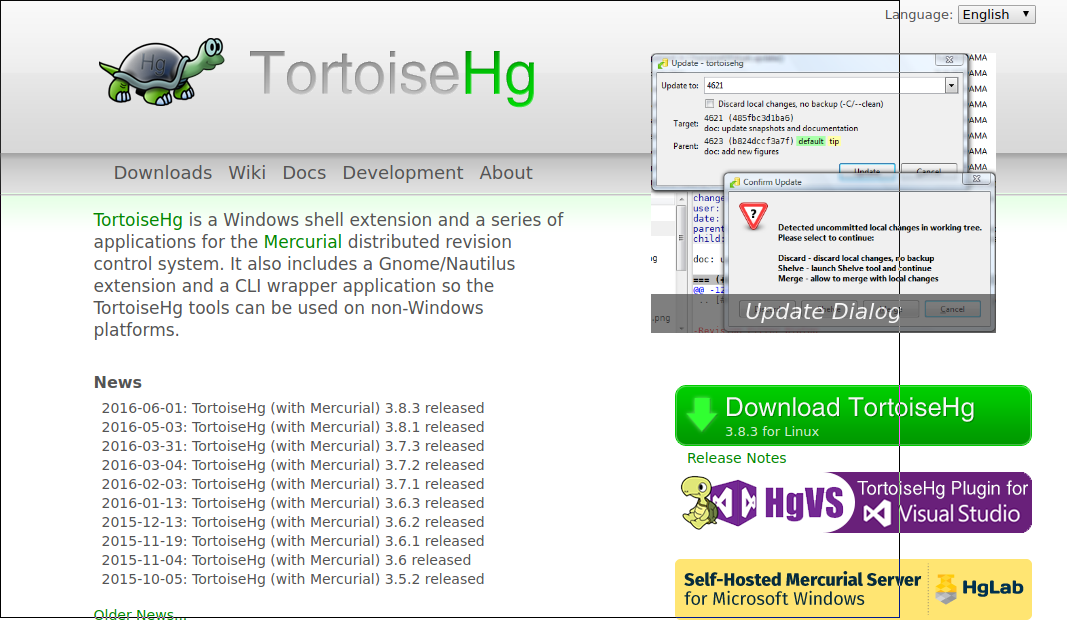Click the News heading
This screenshot has height=631, width=1067.
(x=118, y=382)
